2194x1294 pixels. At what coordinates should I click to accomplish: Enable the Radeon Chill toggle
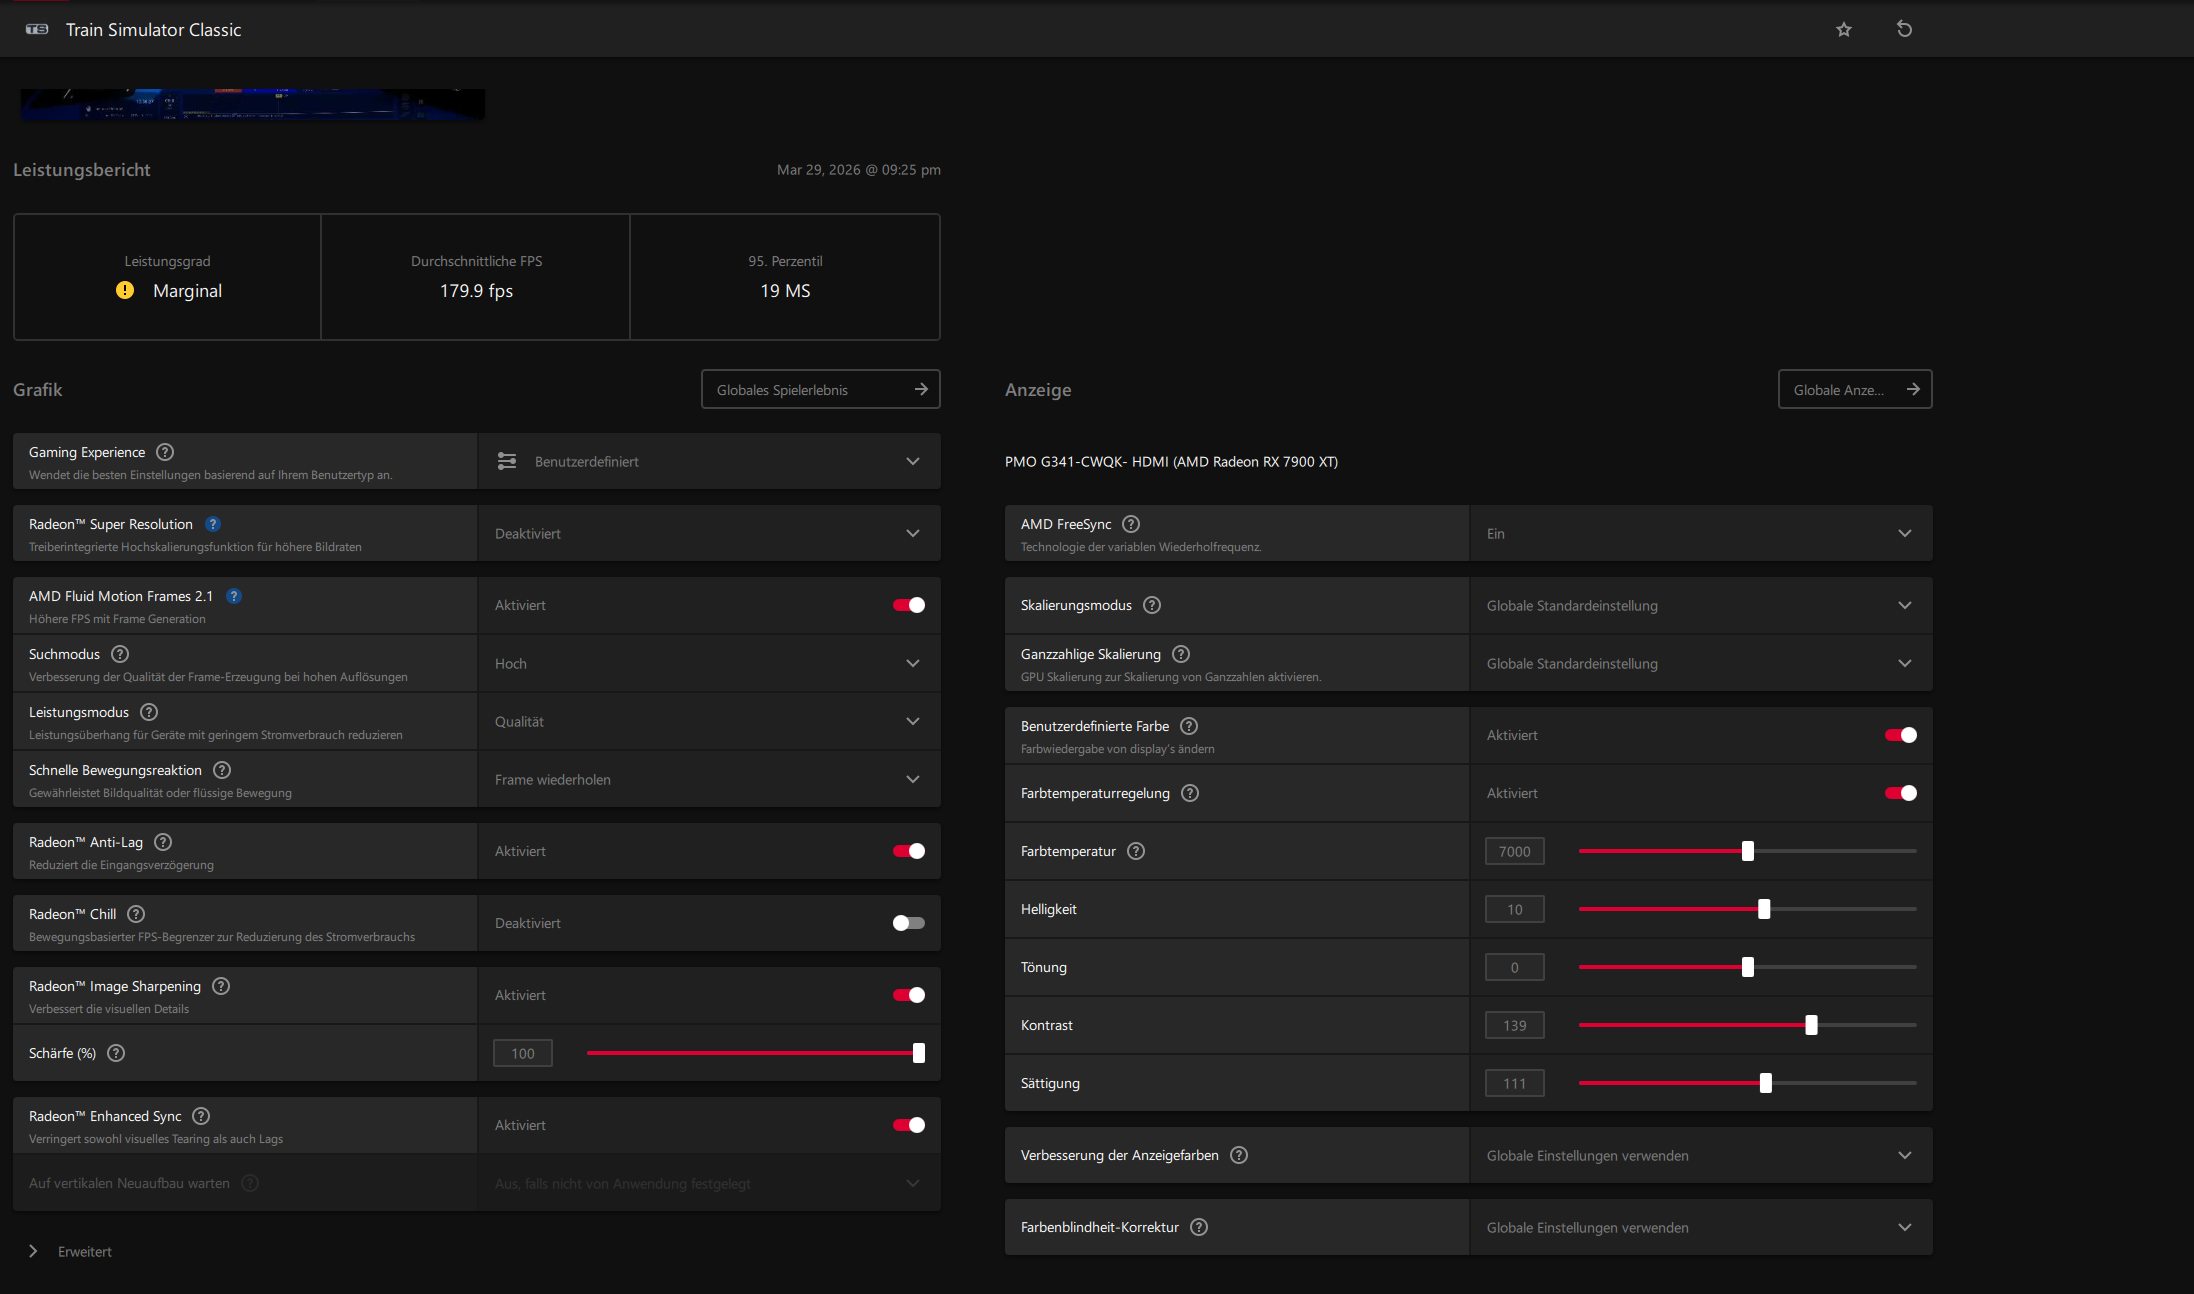pyautogui.click(x=908, y=923)
